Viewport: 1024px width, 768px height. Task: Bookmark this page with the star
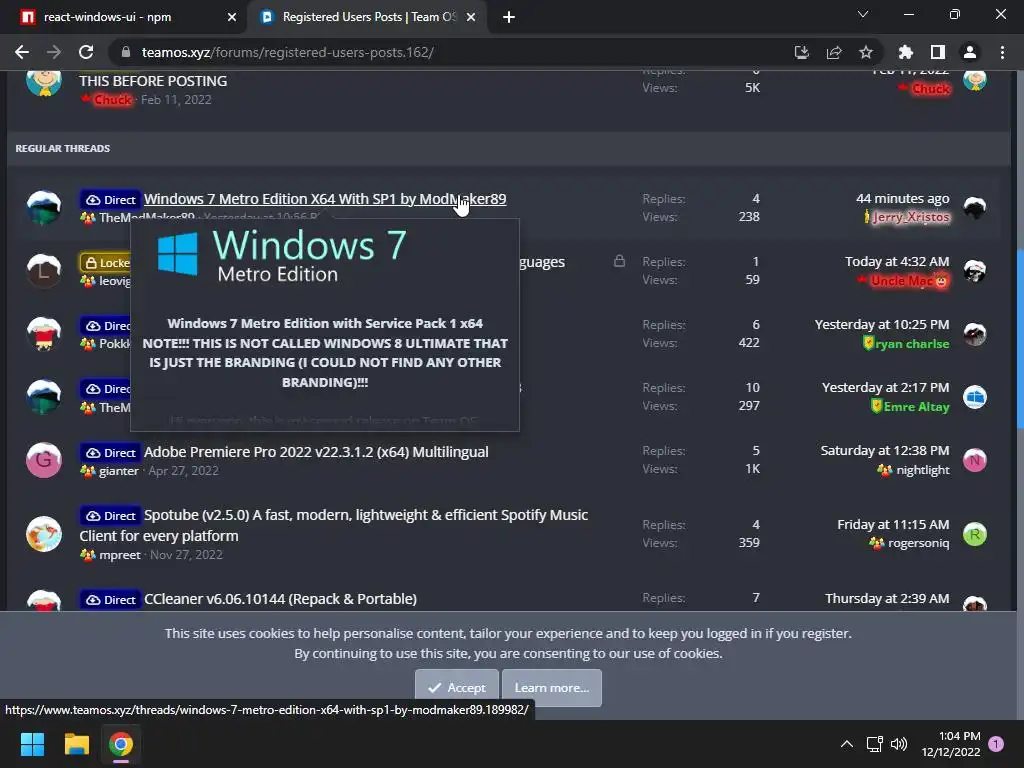(866, 52)
